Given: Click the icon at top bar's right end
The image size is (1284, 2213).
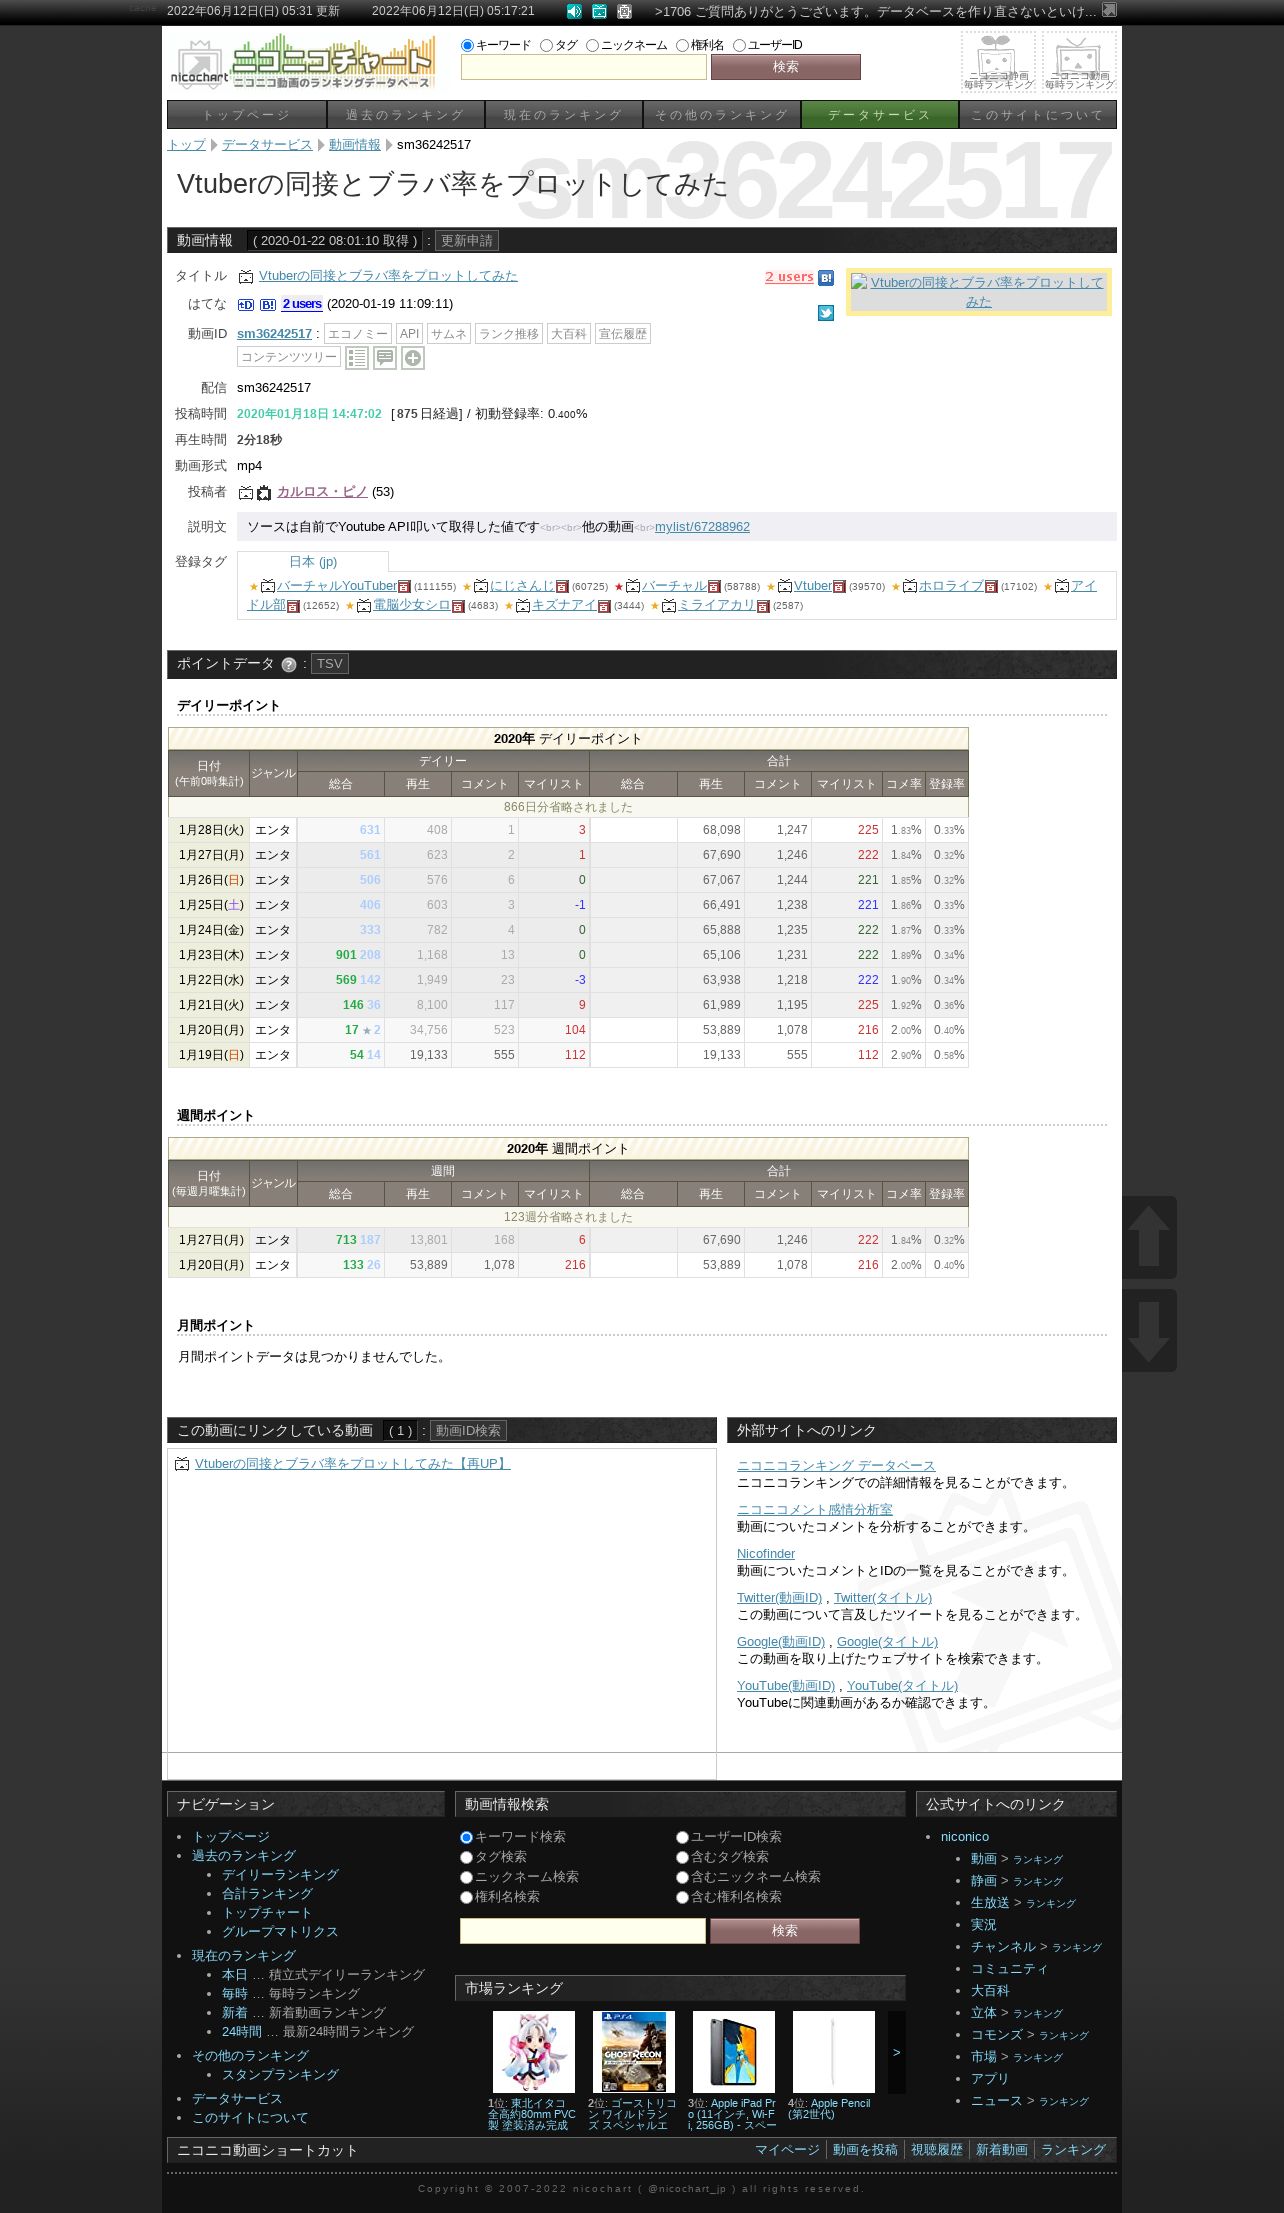Looking at the screenshot, I should pos(1109,10).
